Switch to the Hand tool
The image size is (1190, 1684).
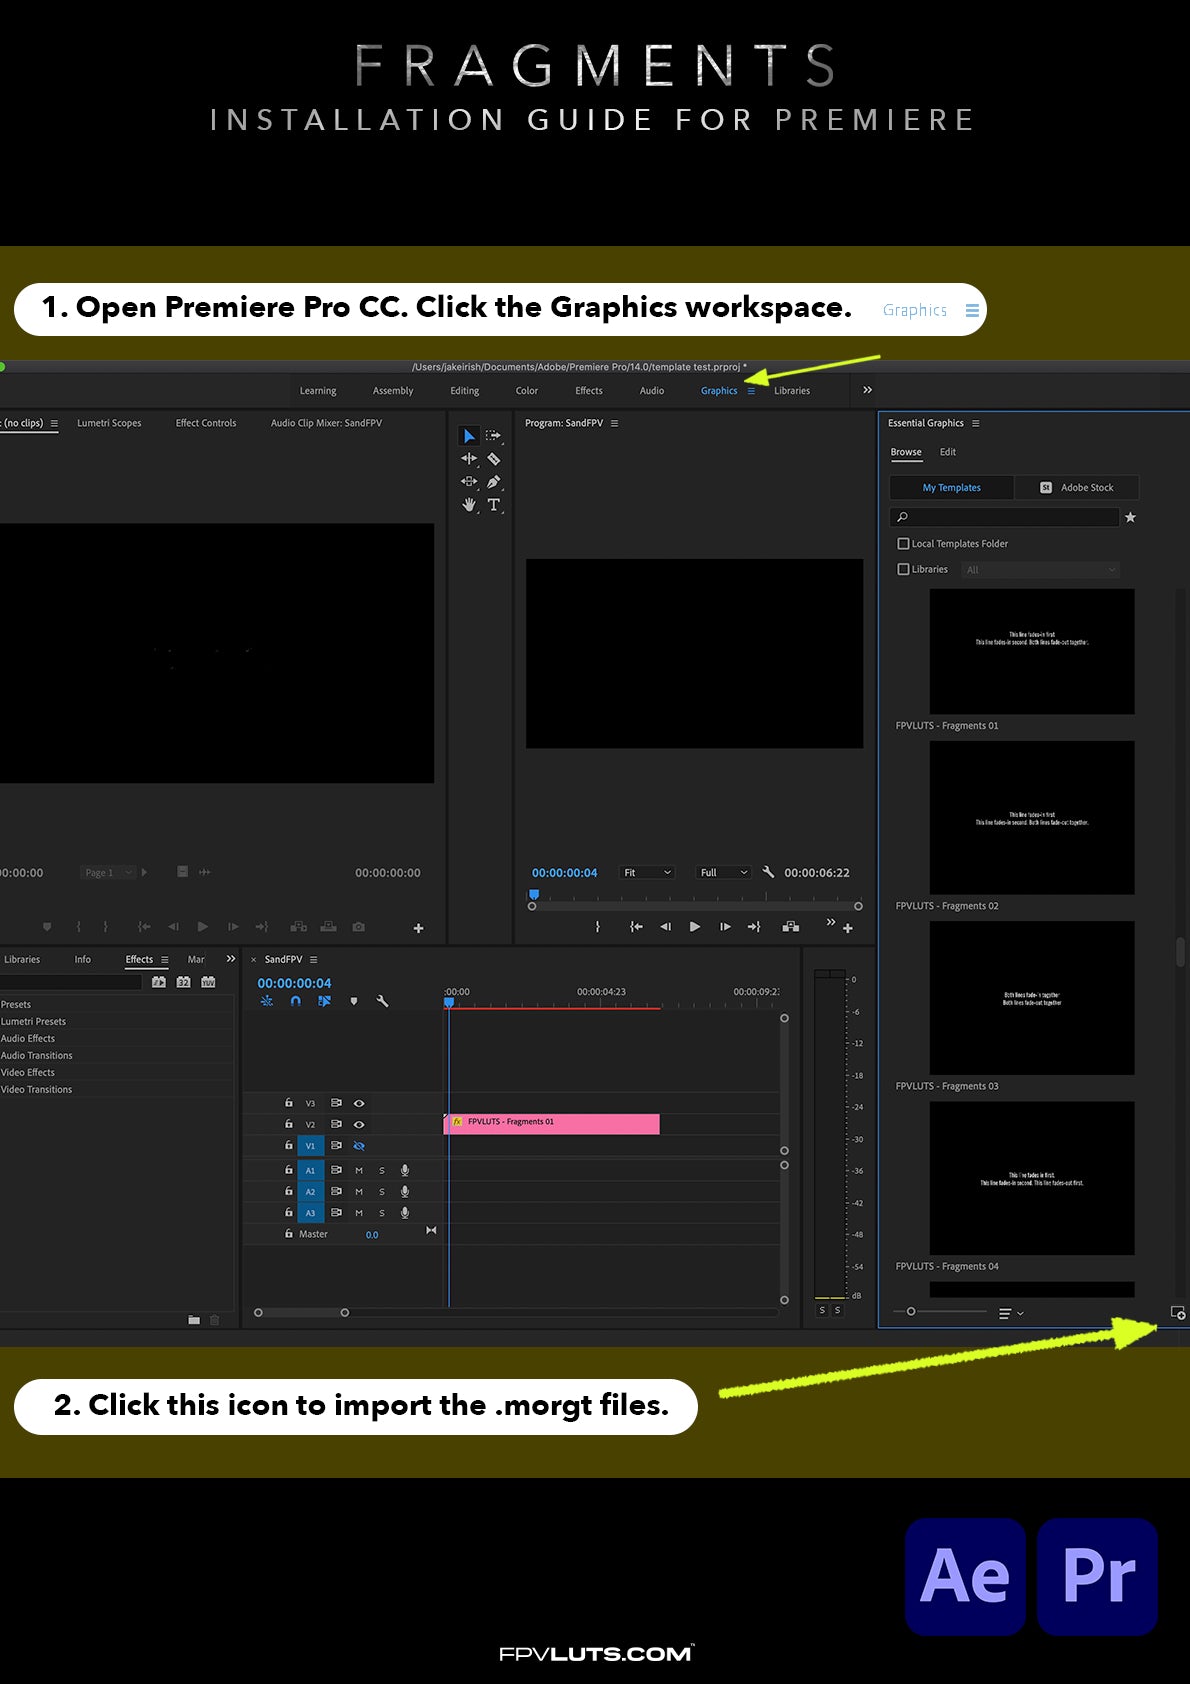coord(468,505)
